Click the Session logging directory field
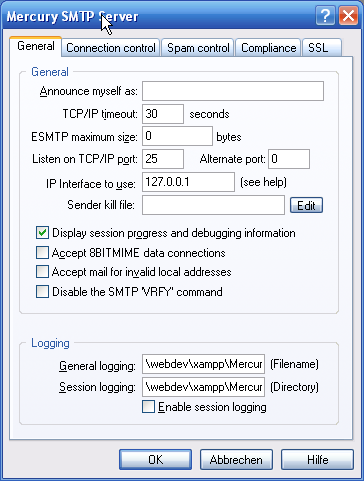This screenshot has height=481, width=364. click(203, 387)
